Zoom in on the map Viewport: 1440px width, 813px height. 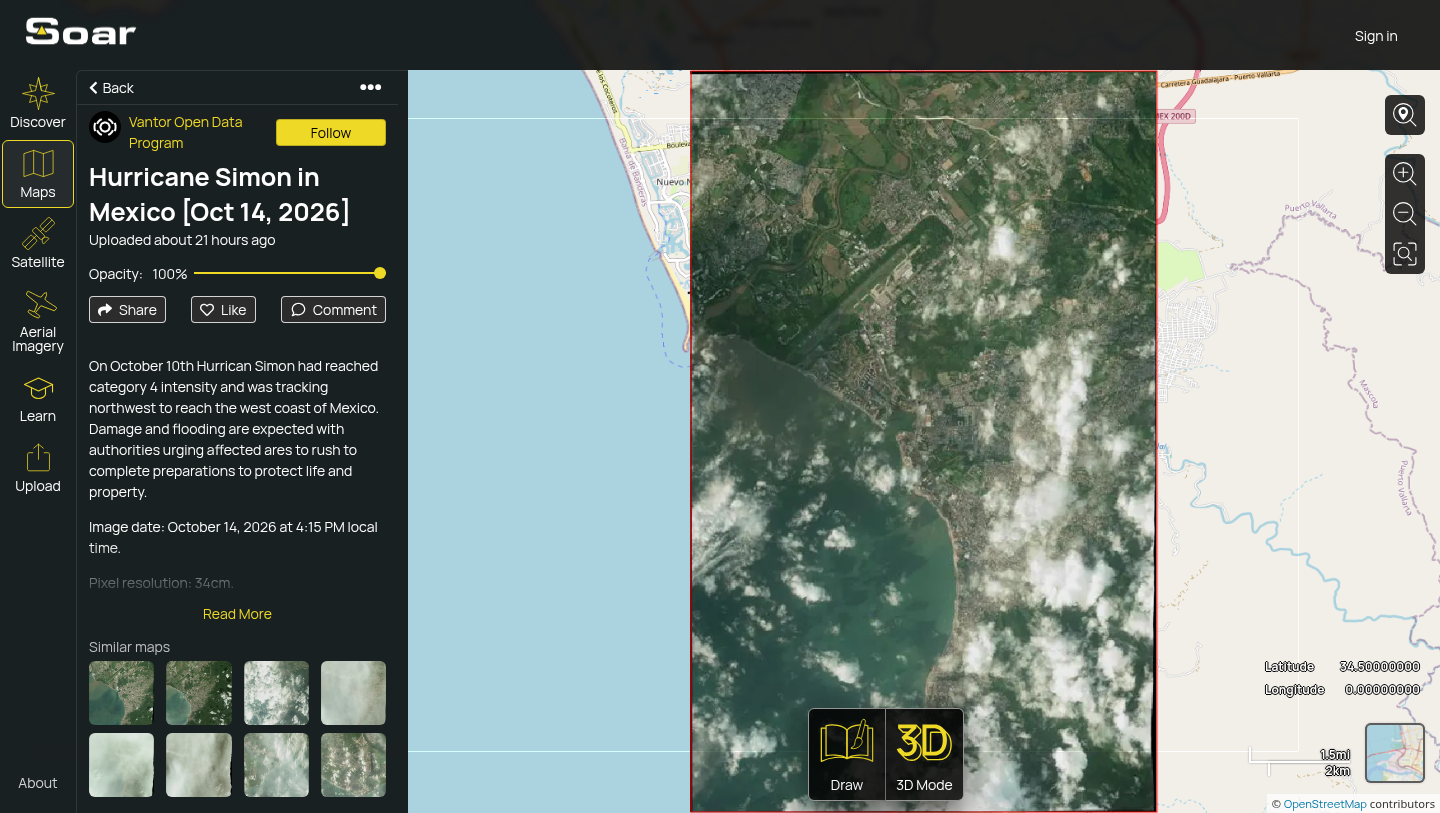coord(1405,174)
